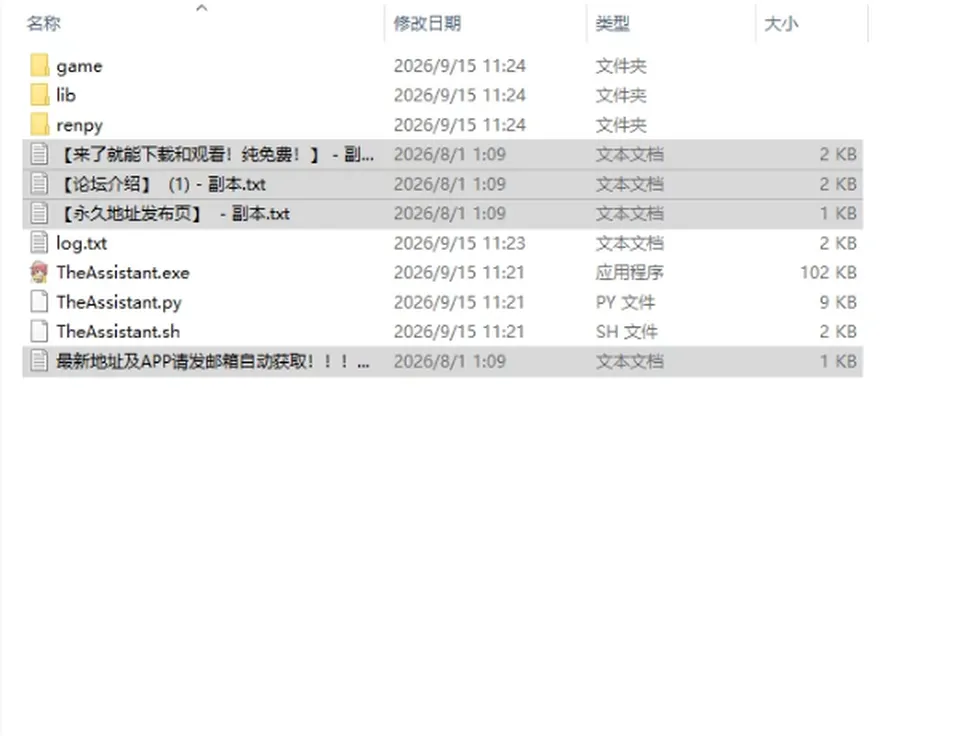This screenshot has height=736, width=960.
Task: Click icon of 最新地址及APP请发邮箱自动获取 file
Action: 39,361
